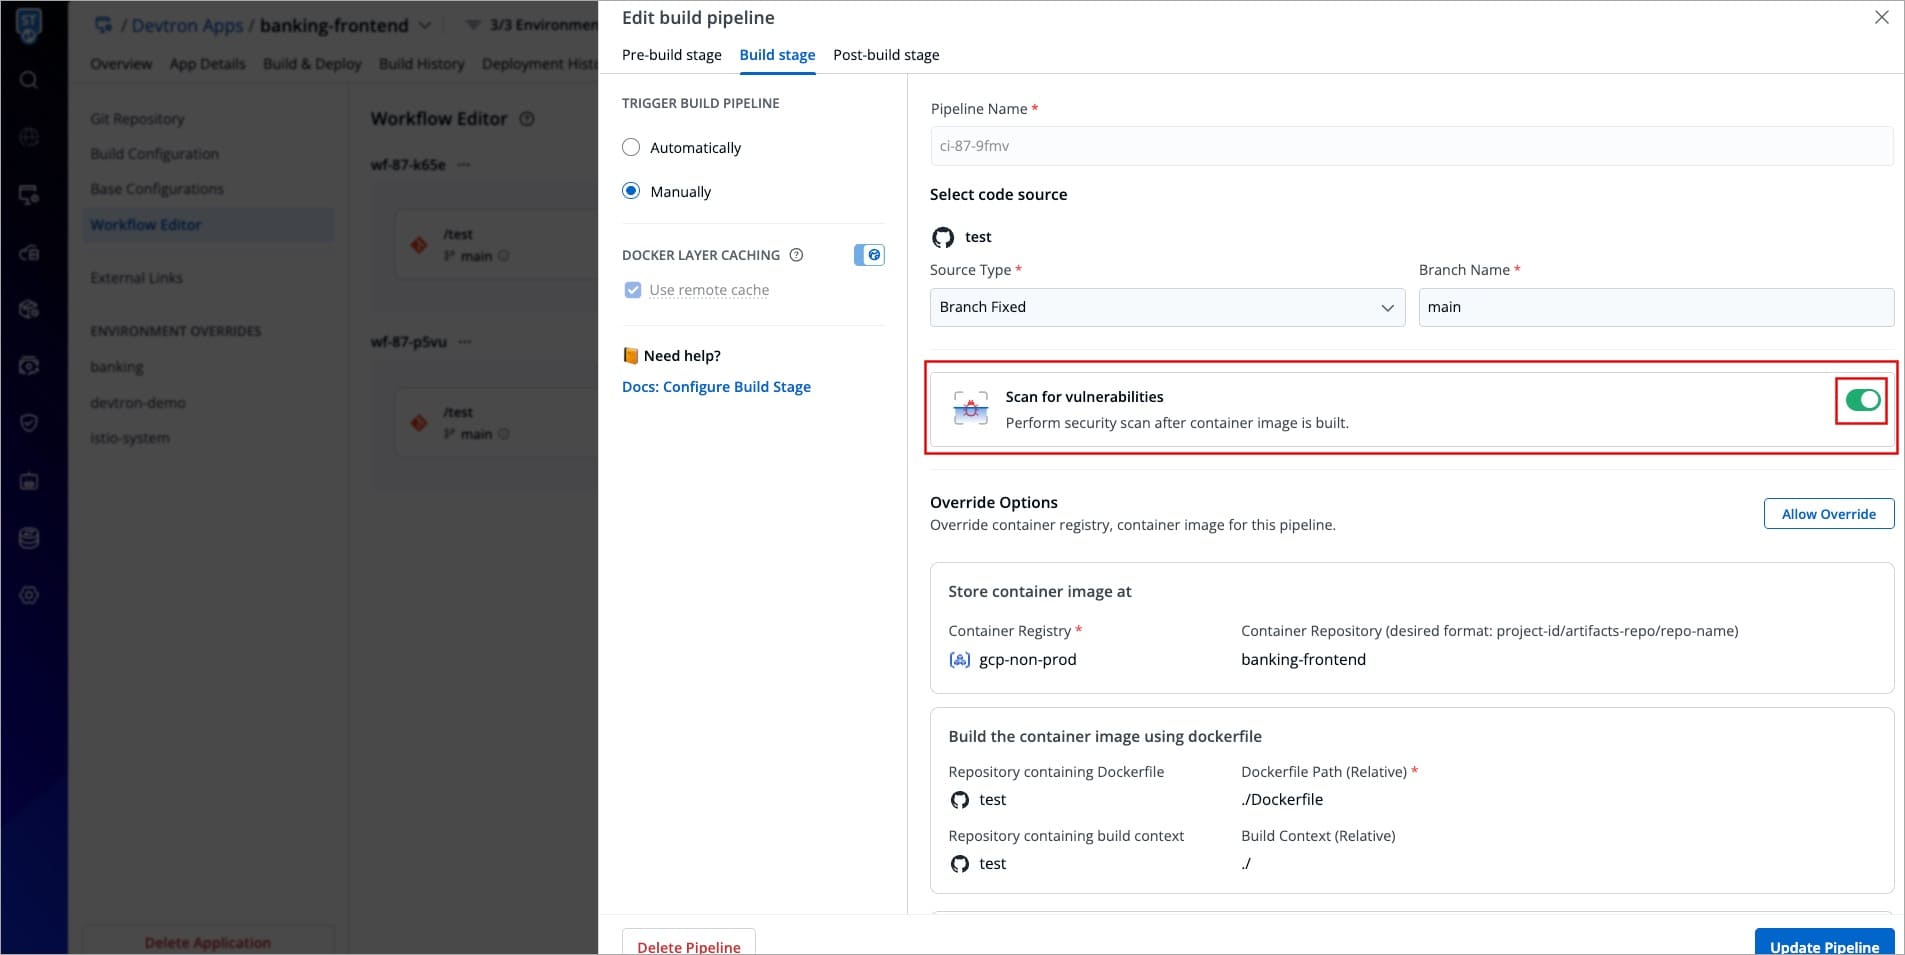The height and width of the screenshot is (955, 1905).
Task: Click the Workflow Editor help icon
Action: 527,119
